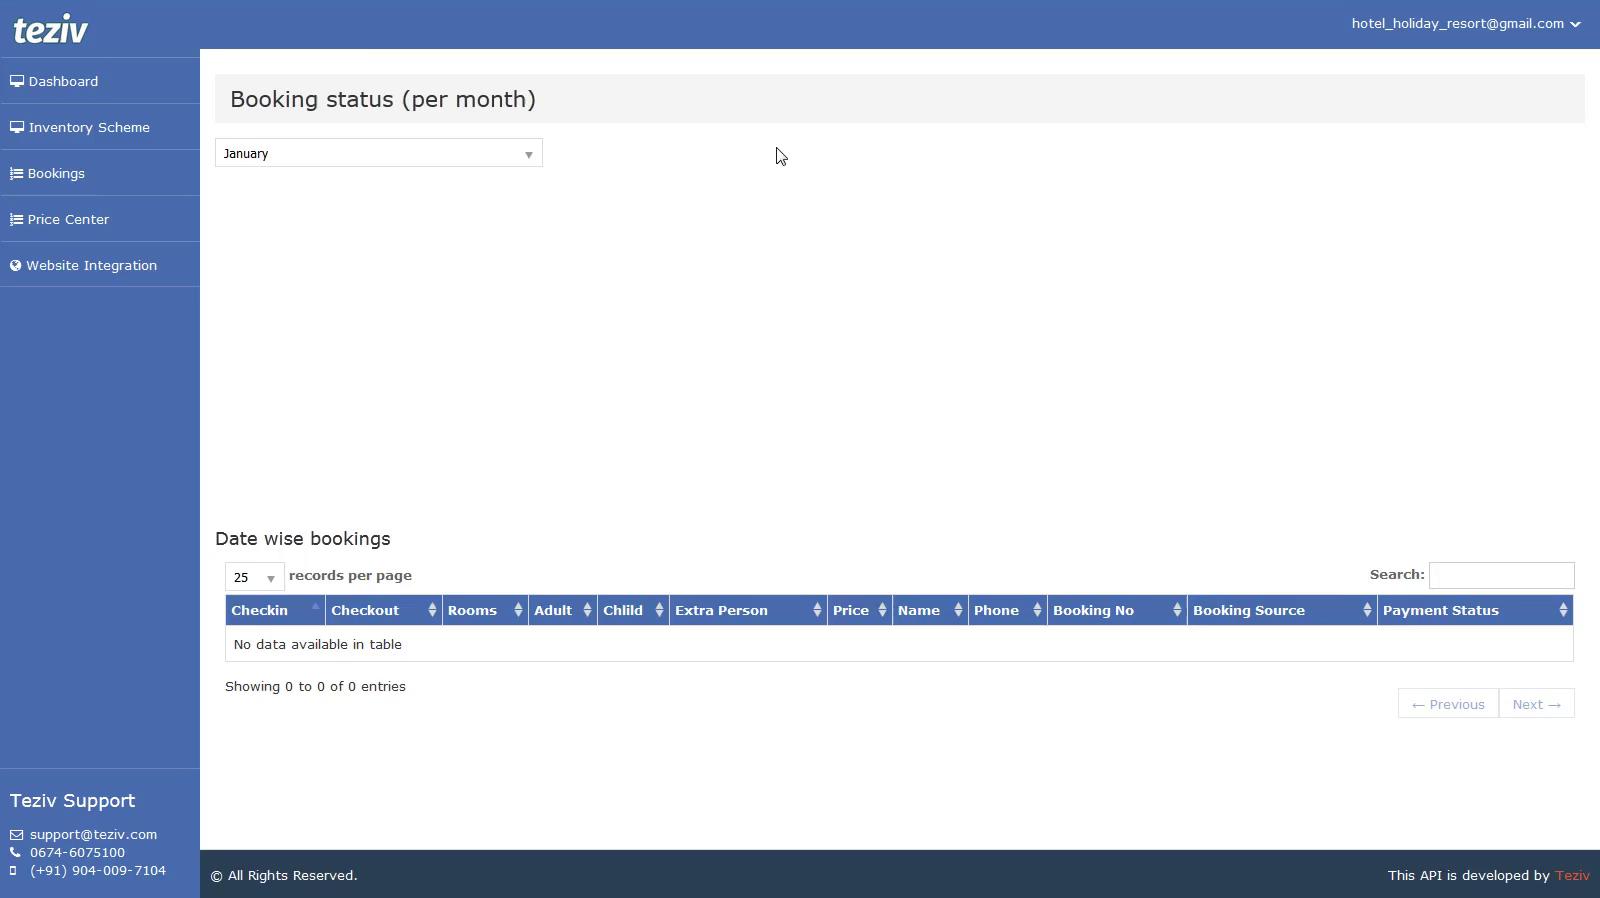The image size is (1600, 898).
Task: Click the Previous pagination button
Action: [1448, 704]
